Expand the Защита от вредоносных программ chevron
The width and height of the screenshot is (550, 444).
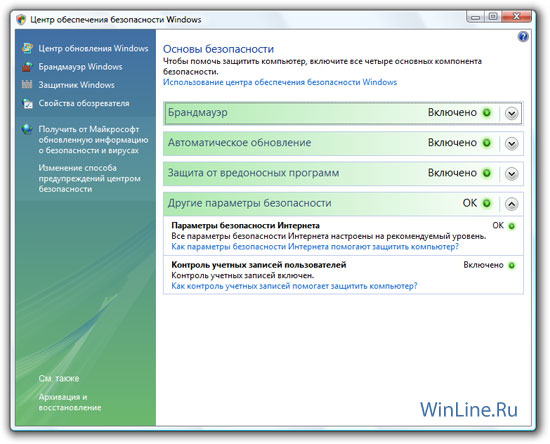[x=512, y=174]
